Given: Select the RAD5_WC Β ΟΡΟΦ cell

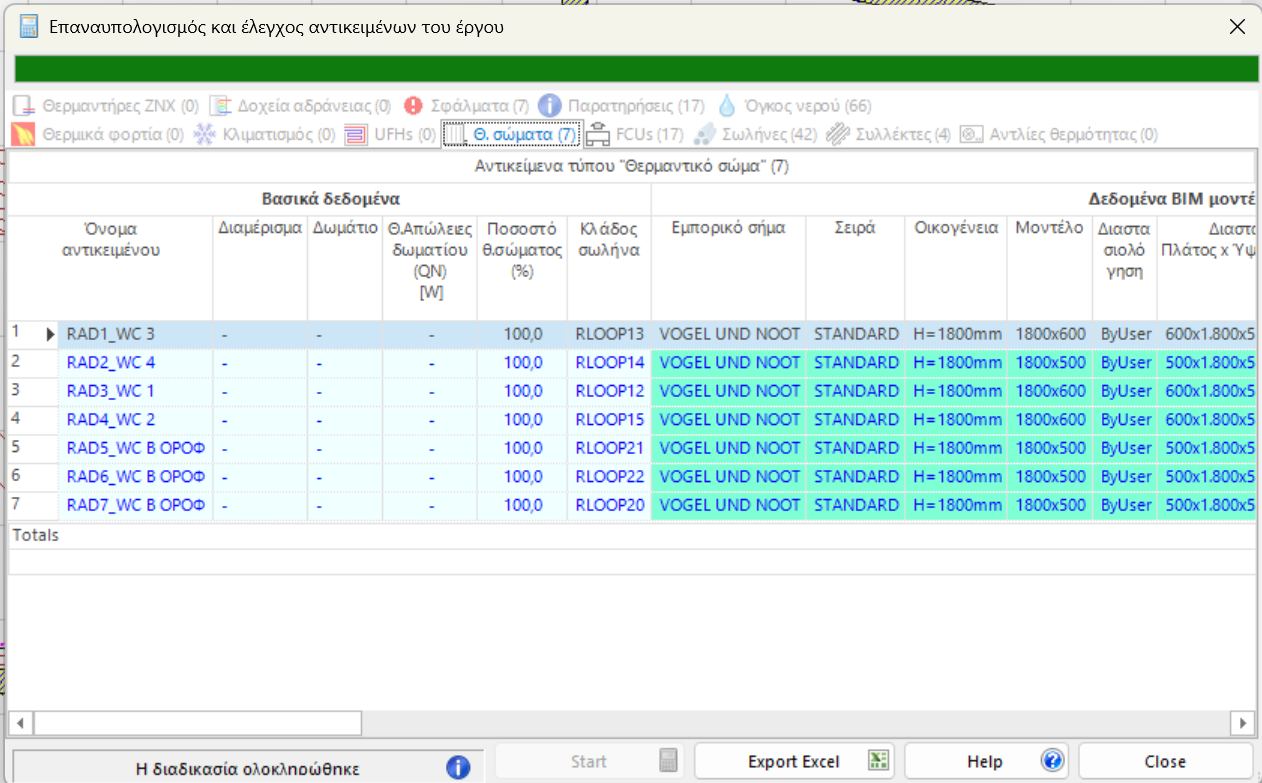Looking at the screenshot, I should [x=135, y=448].
